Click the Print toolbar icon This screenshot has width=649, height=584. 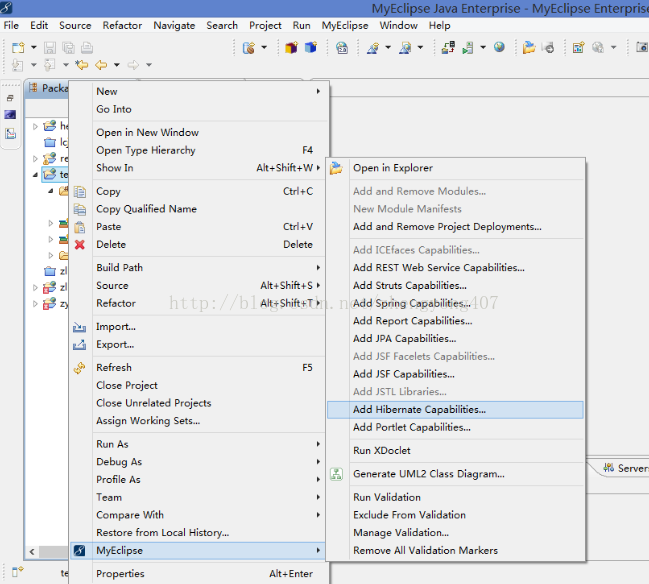87,48
